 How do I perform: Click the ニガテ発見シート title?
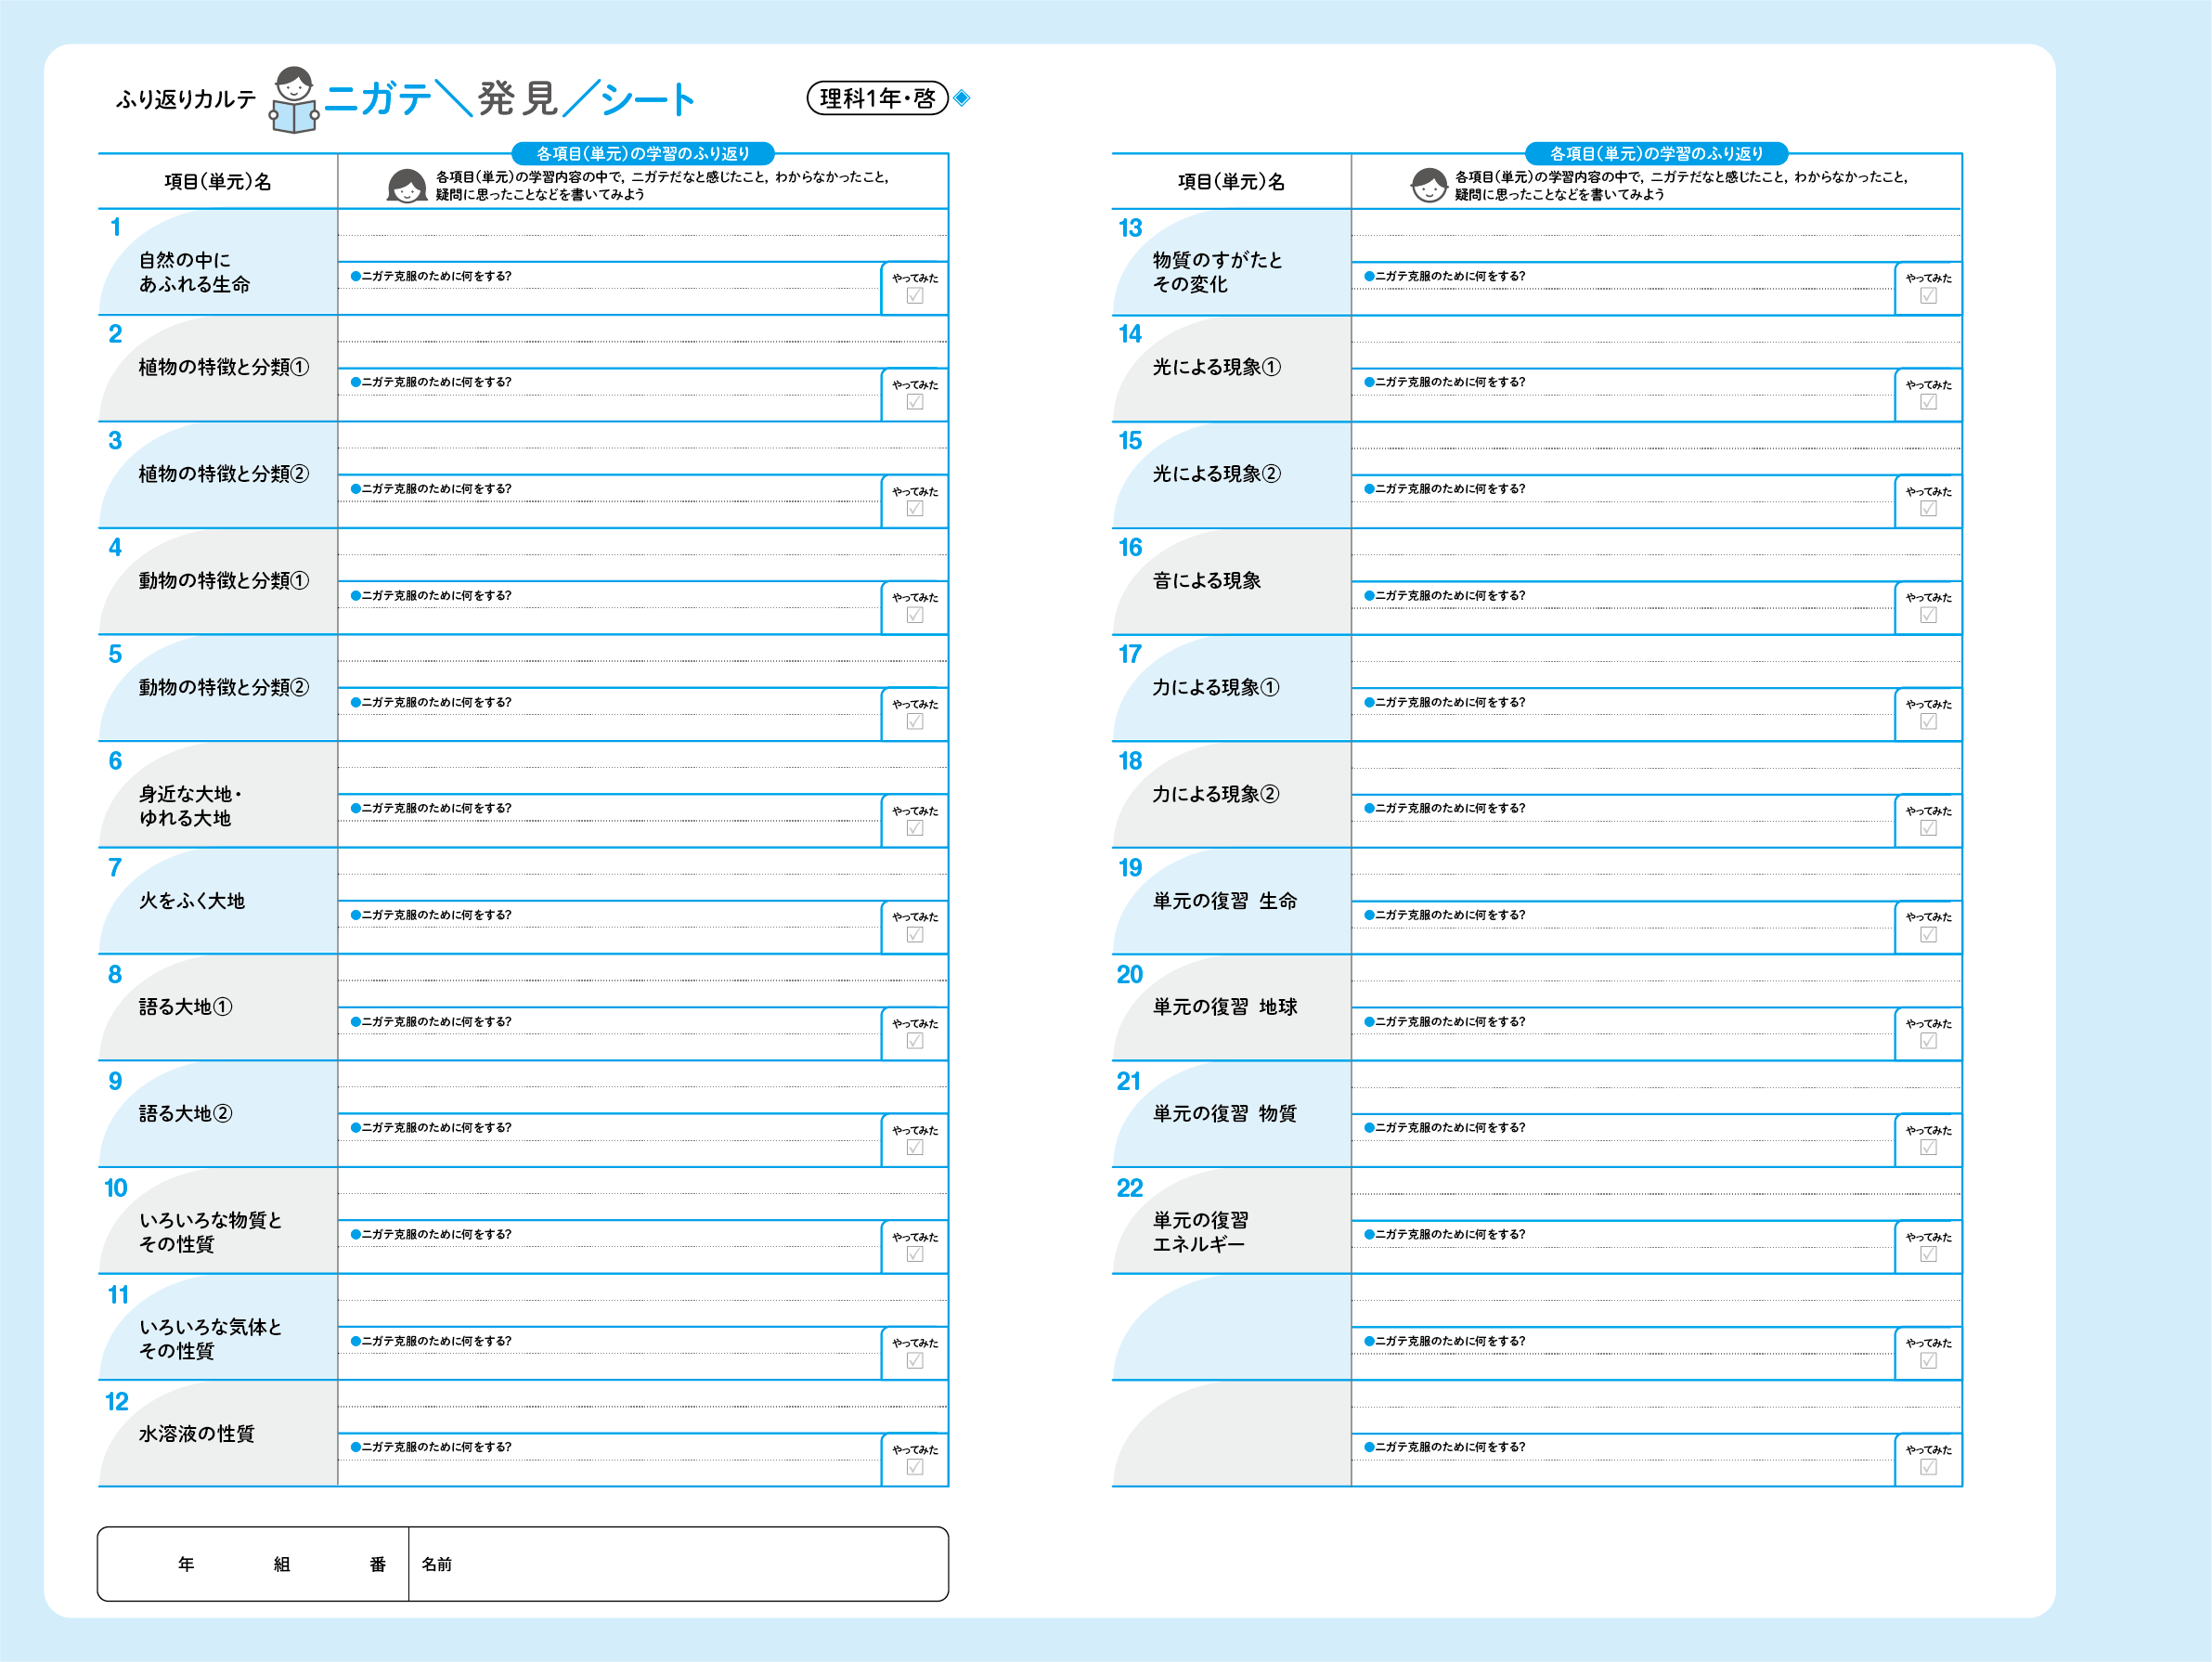[x=509, y=99]
